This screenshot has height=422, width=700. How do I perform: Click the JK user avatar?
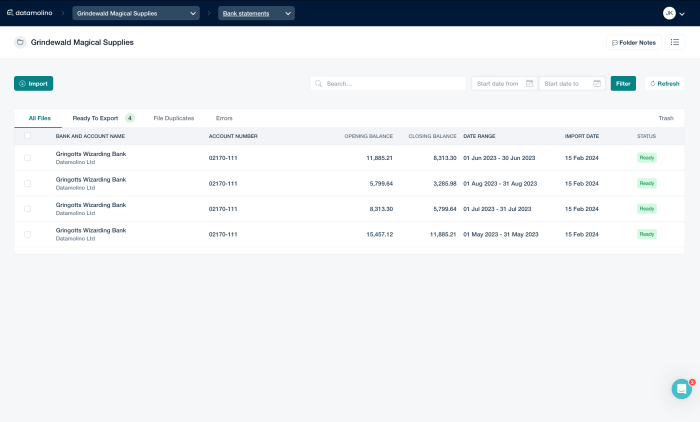pyautogui.click(x=669, y=13)
